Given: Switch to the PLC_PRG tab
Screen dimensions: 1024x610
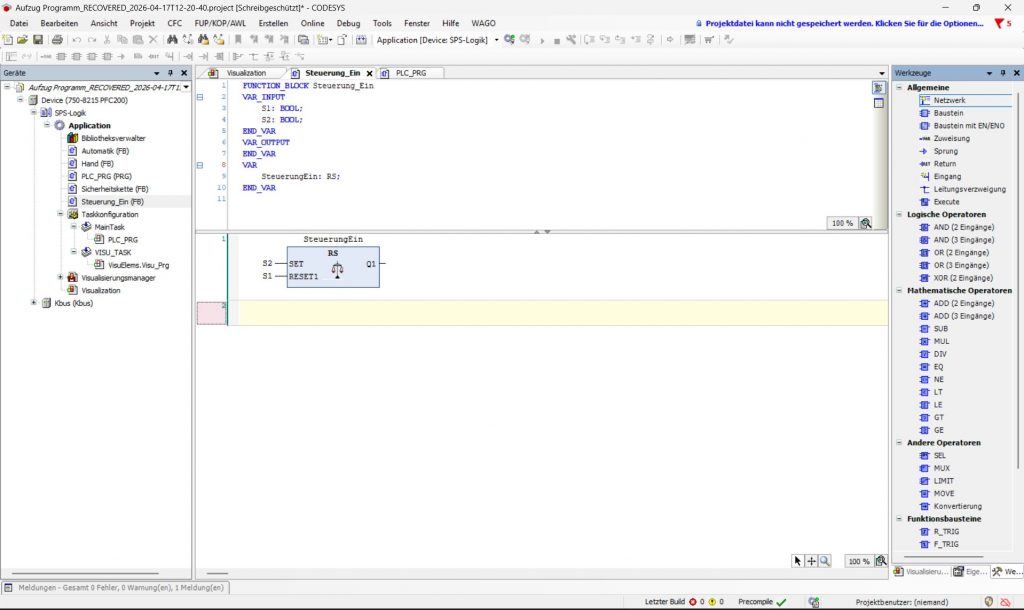Looking at the screenshot, I should tap(410, 73).
